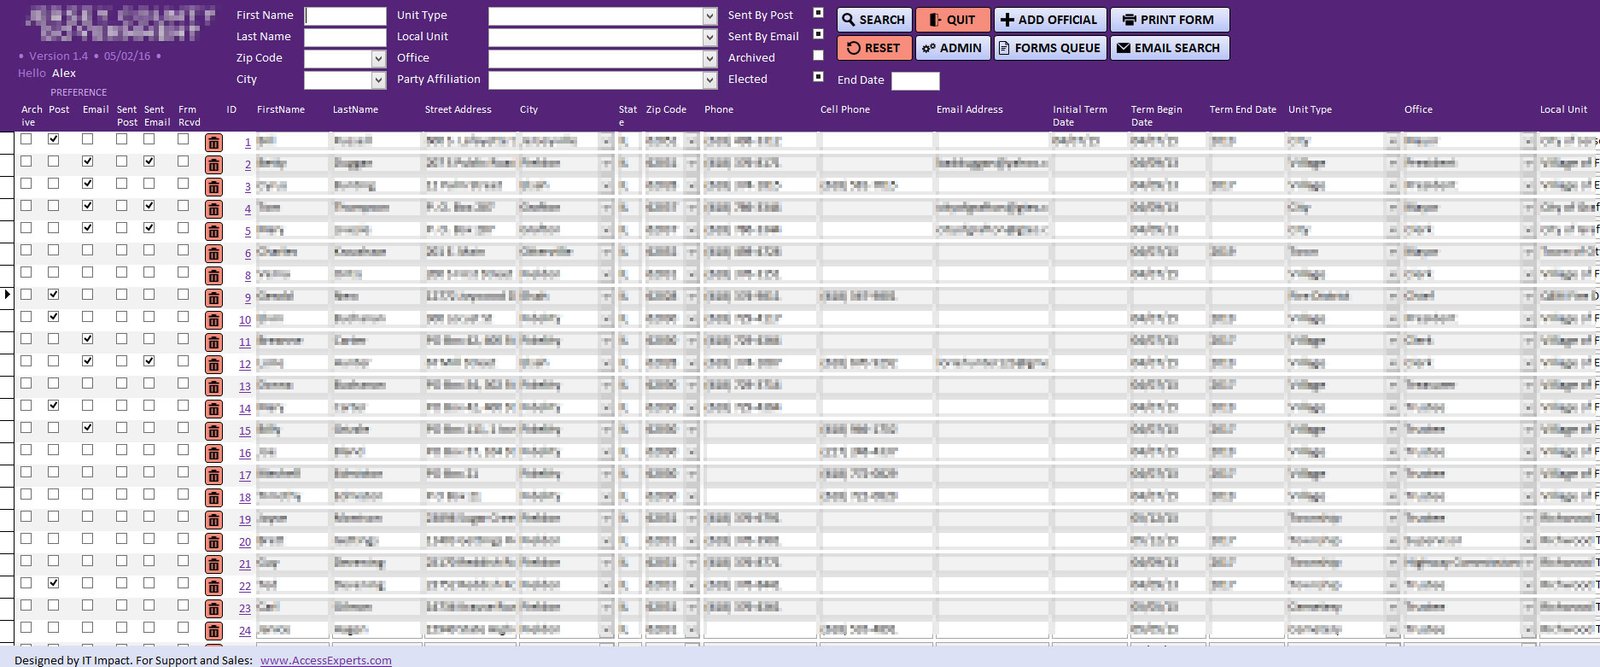1600x667 pixels.
Task: Click the SEARCH button
Action: 873,20
